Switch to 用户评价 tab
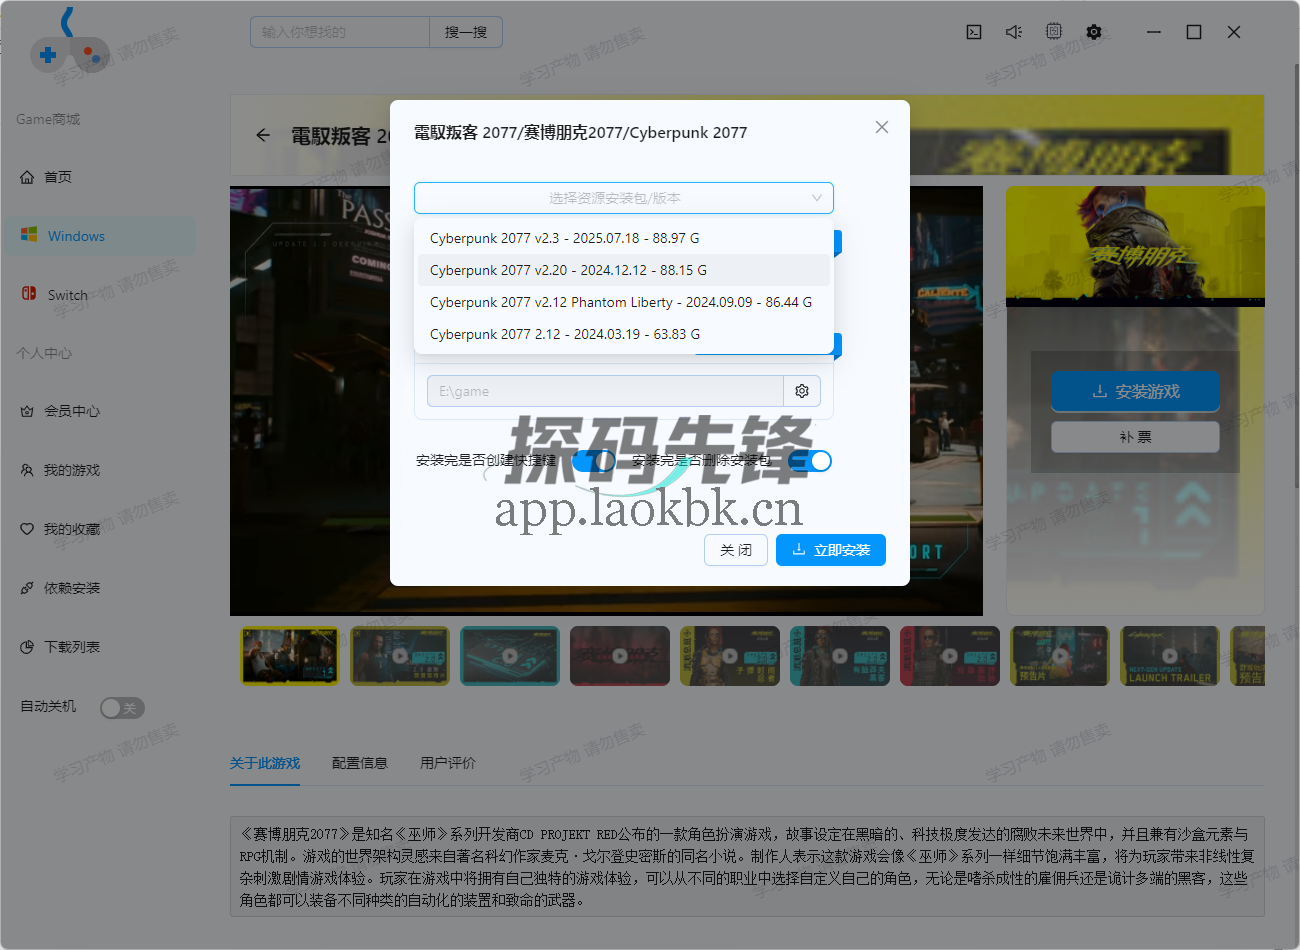The width and height of the screenshot is (1300, 950). pyautogui.click(x=448, y=763)
